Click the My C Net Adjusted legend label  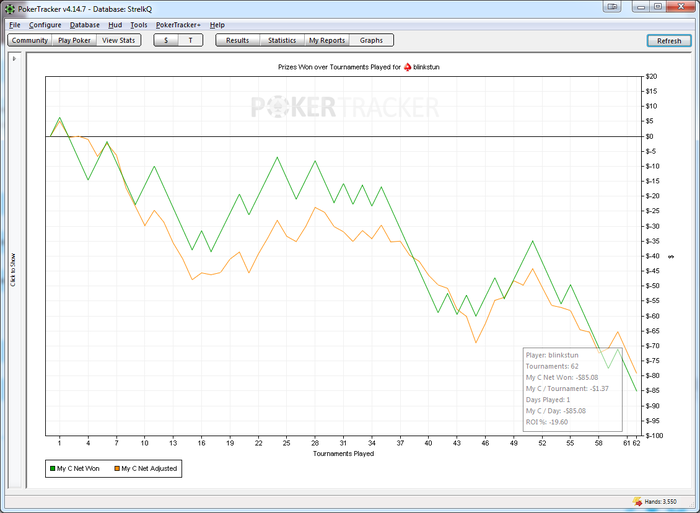point(149,468)
